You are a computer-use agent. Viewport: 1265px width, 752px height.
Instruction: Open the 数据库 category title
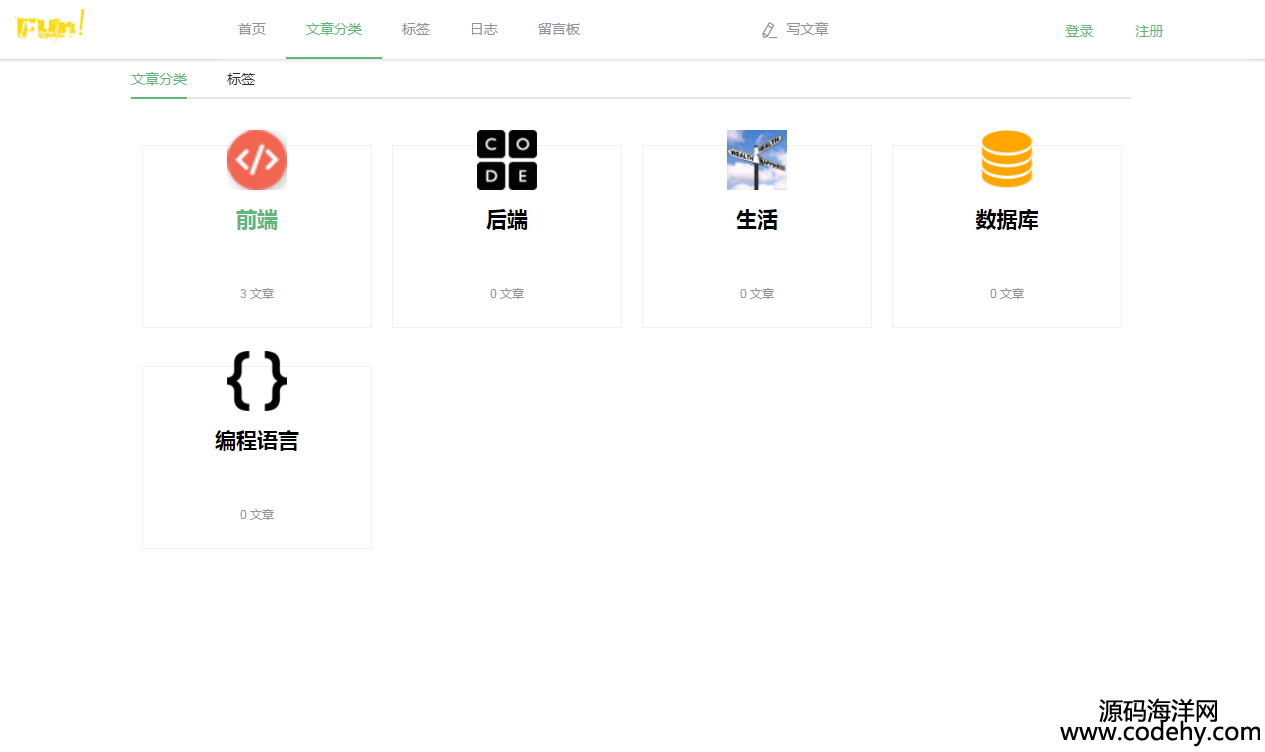(1007, 220)
